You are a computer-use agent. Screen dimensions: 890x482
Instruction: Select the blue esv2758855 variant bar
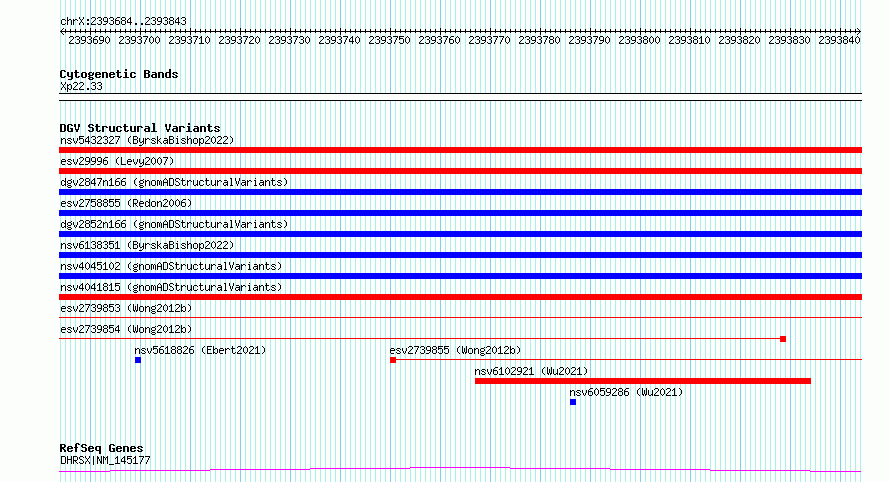[460, 213]
